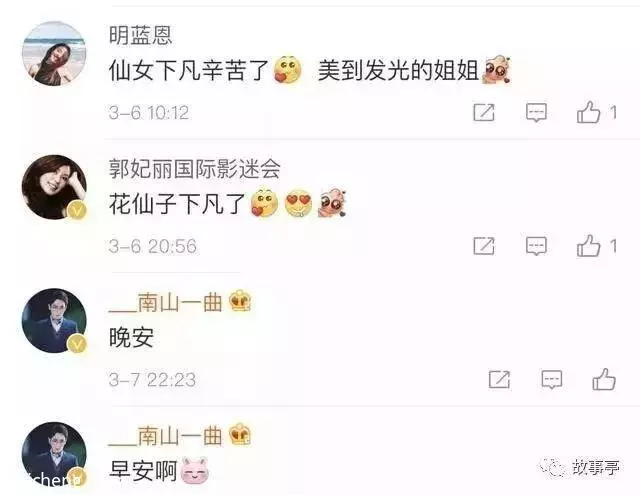Open 郭妃丽国际影迷会 avatar picture

coord(54,187)
